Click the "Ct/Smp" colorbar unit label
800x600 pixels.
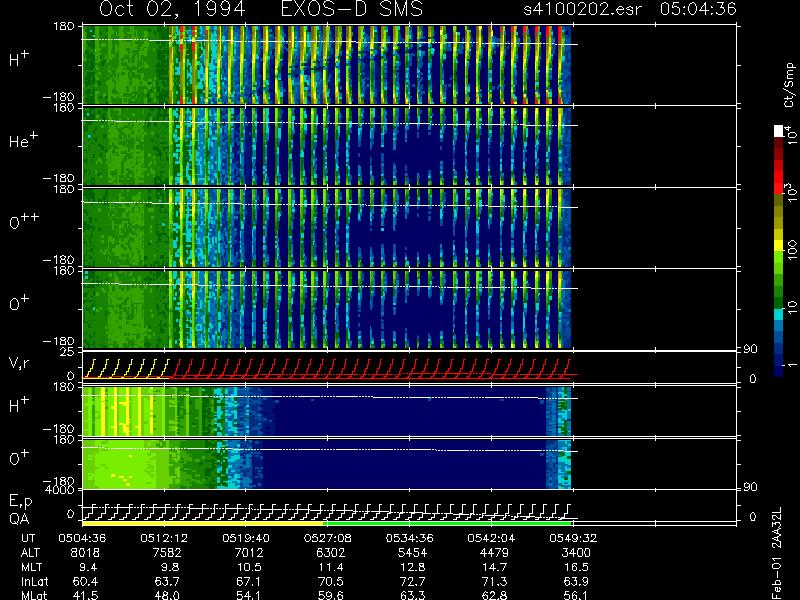pos(789,85)
